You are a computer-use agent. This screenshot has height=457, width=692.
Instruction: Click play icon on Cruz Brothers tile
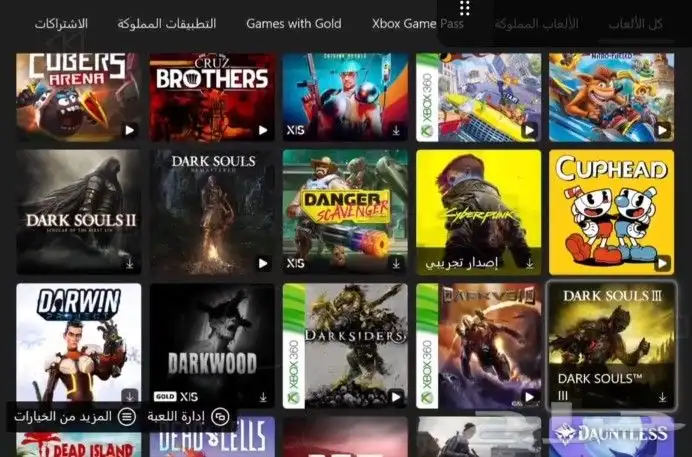tap(263, 130)
